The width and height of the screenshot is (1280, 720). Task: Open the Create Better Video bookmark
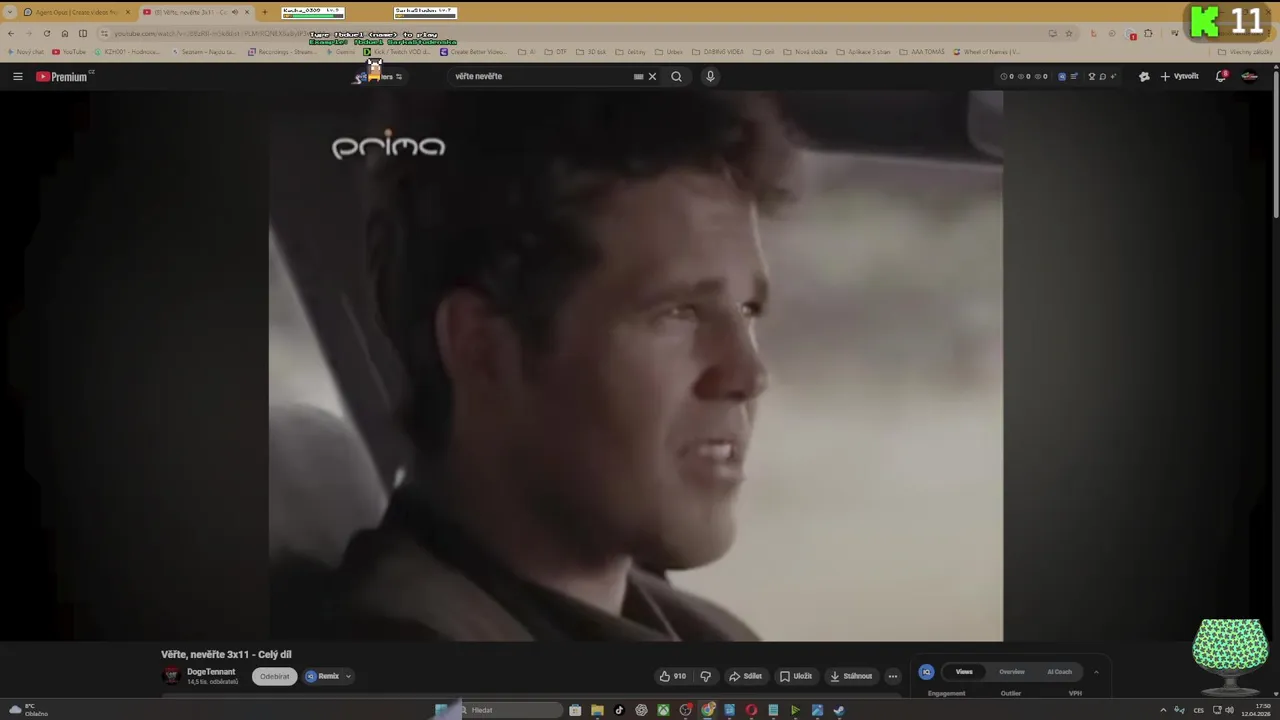[x=475, y=52]
